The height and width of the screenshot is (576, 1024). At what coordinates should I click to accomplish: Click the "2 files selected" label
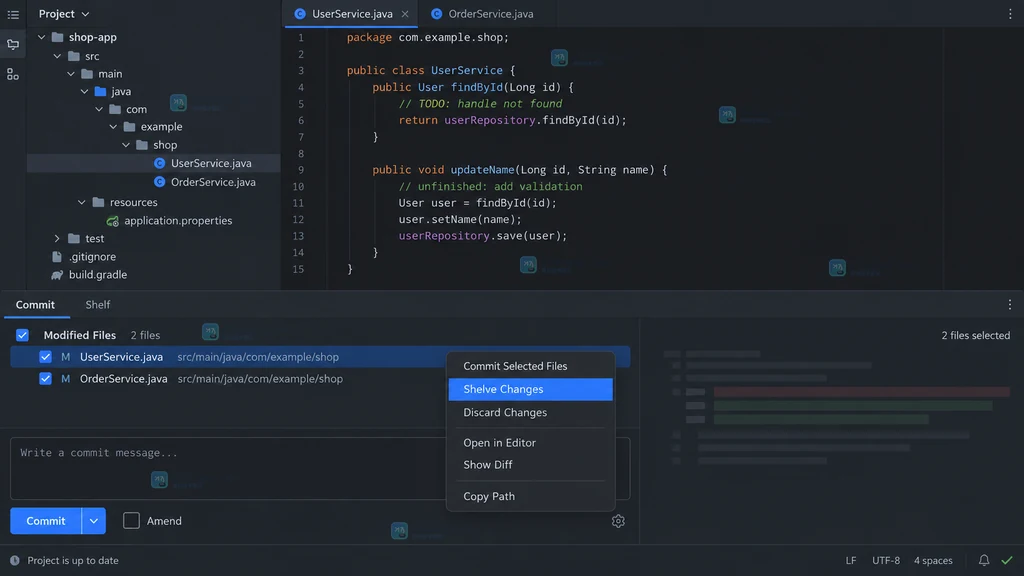pos(975,335)
